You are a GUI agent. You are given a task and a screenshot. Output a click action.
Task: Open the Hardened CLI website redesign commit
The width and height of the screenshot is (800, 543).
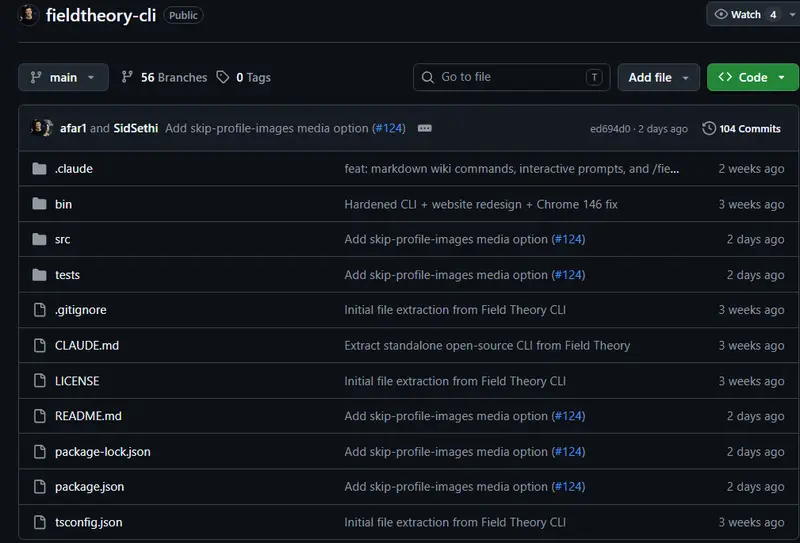click(481, 204)
